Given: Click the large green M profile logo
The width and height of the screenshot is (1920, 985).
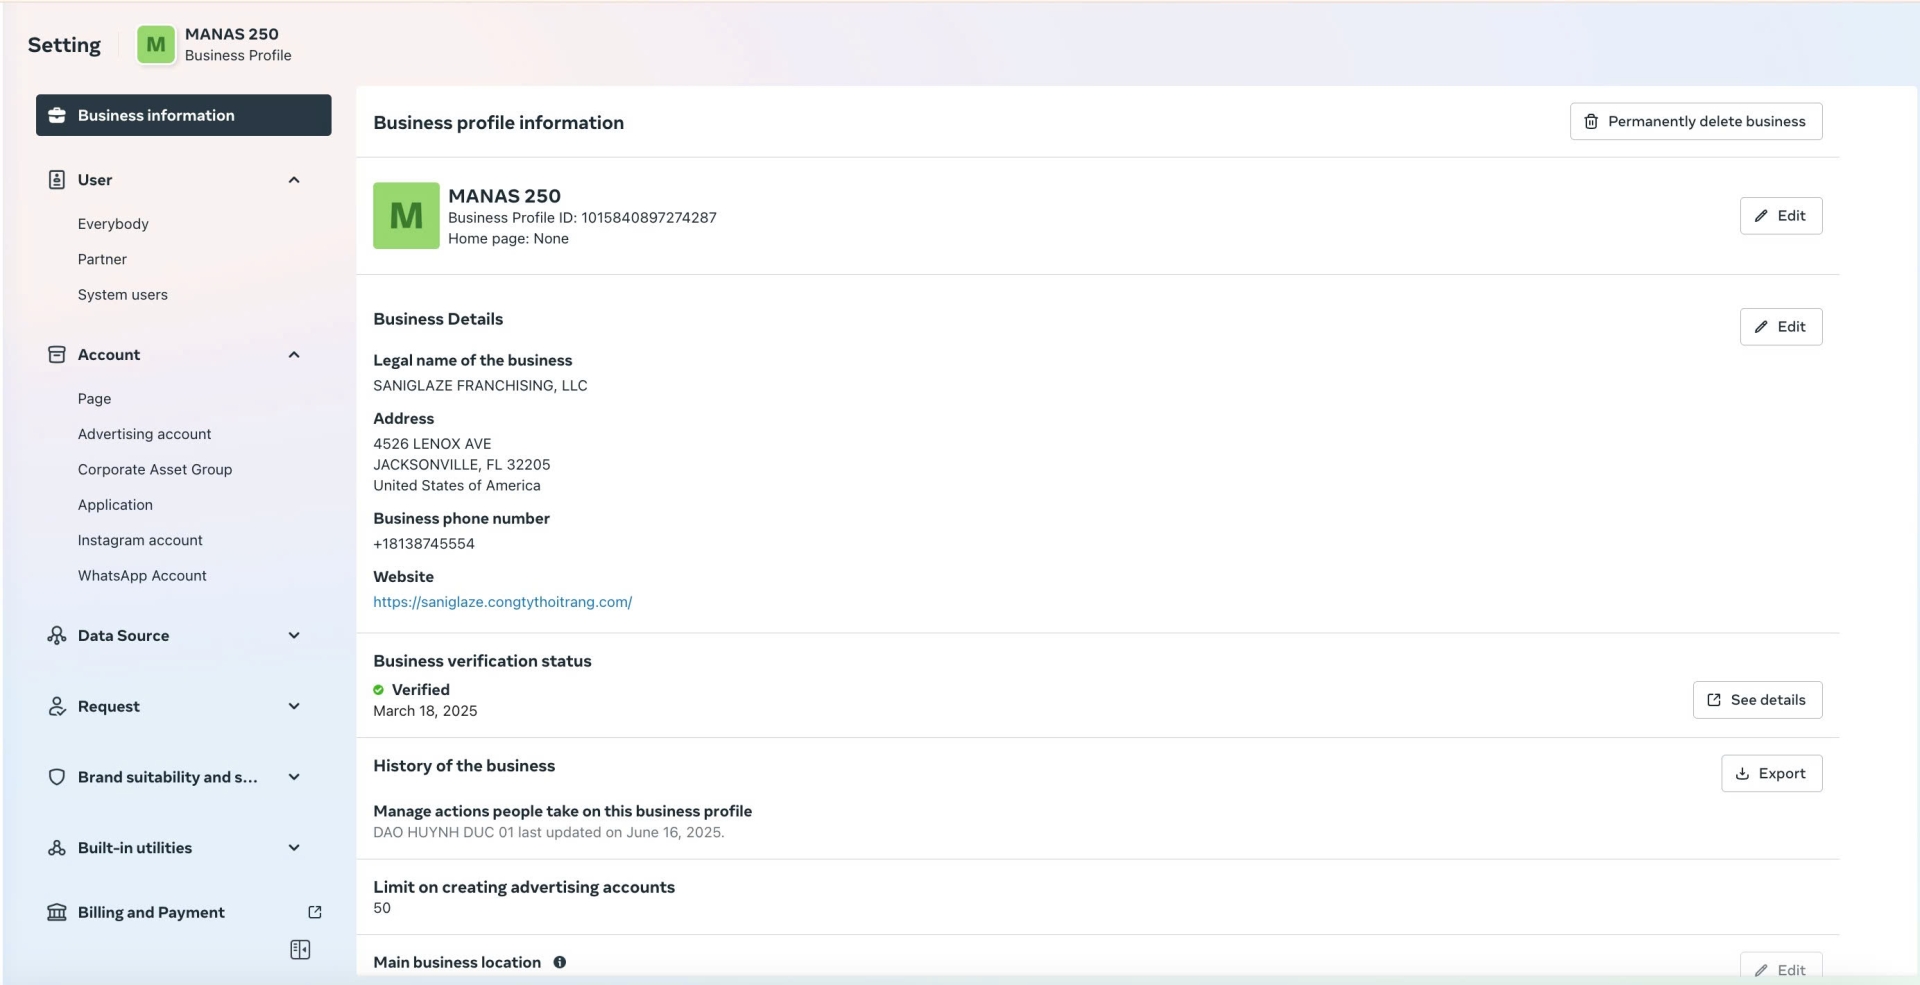Looking at the screenshot, I should 406,215.
